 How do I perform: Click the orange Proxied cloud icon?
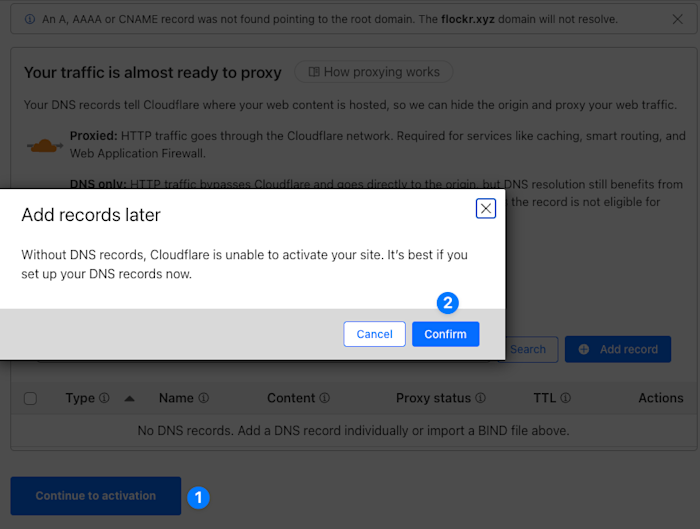click(x=45, y=146)
